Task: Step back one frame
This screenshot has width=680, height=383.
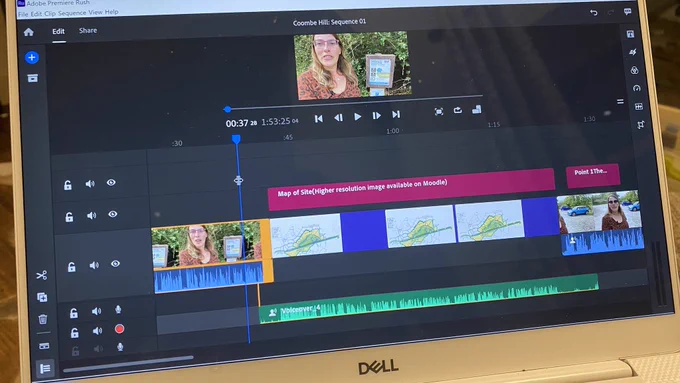Action: coord(338,118)
